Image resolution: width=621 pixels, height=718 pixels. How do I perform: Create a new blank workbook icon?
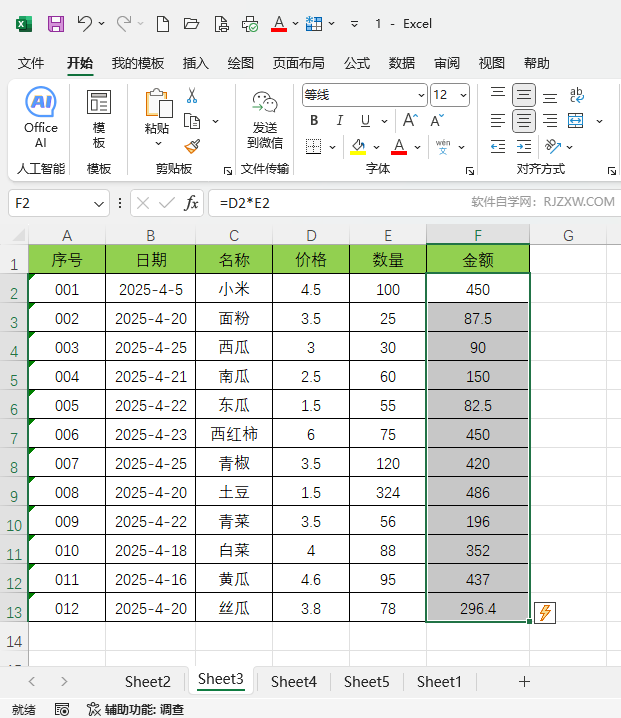point(163,23)
